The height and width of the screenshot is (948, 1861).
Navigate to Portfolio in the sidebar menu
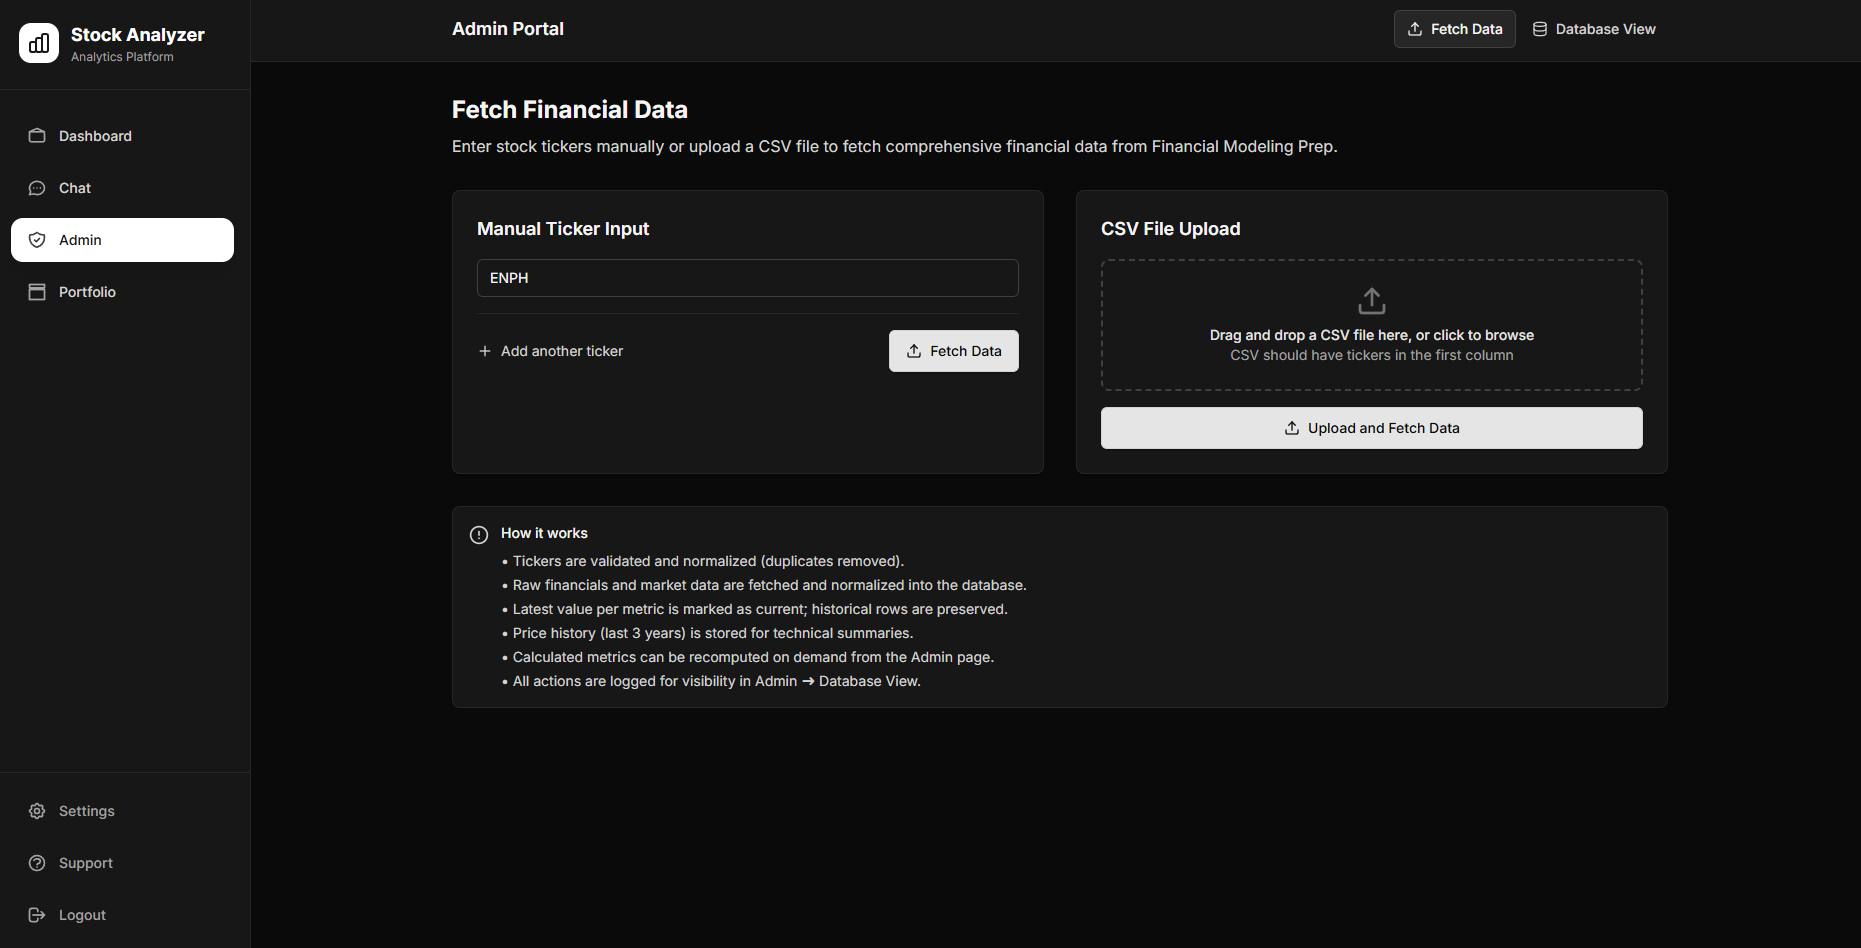point(87,291)
